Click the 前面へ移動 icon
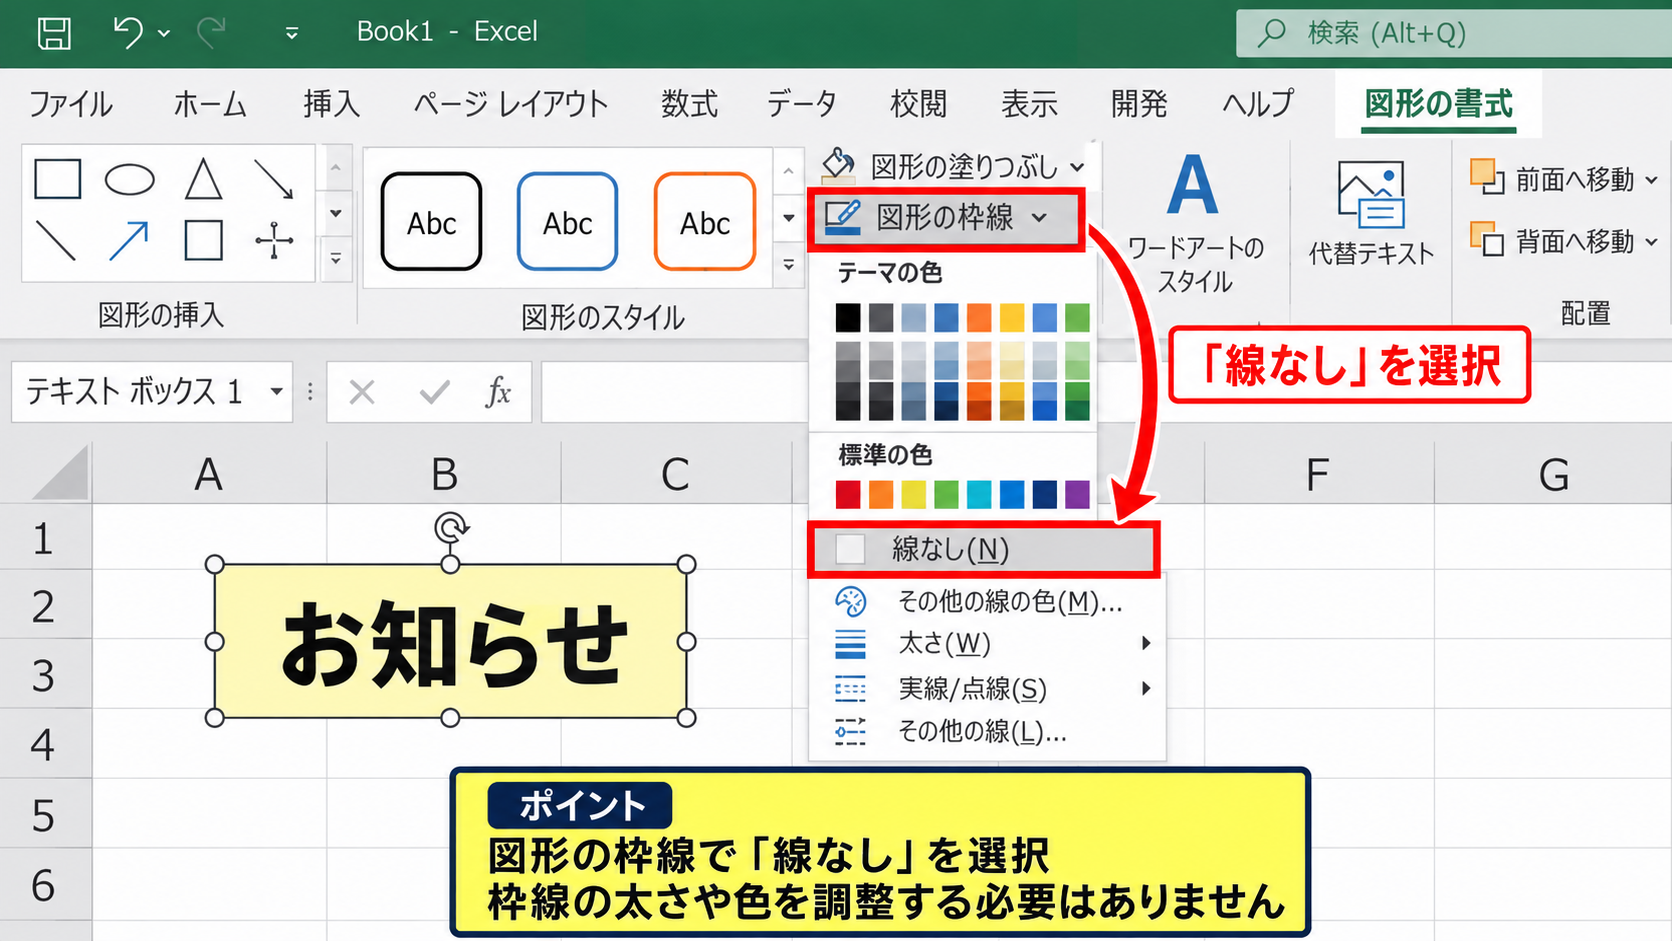 pyautogui.click(x=1487, y=177)
